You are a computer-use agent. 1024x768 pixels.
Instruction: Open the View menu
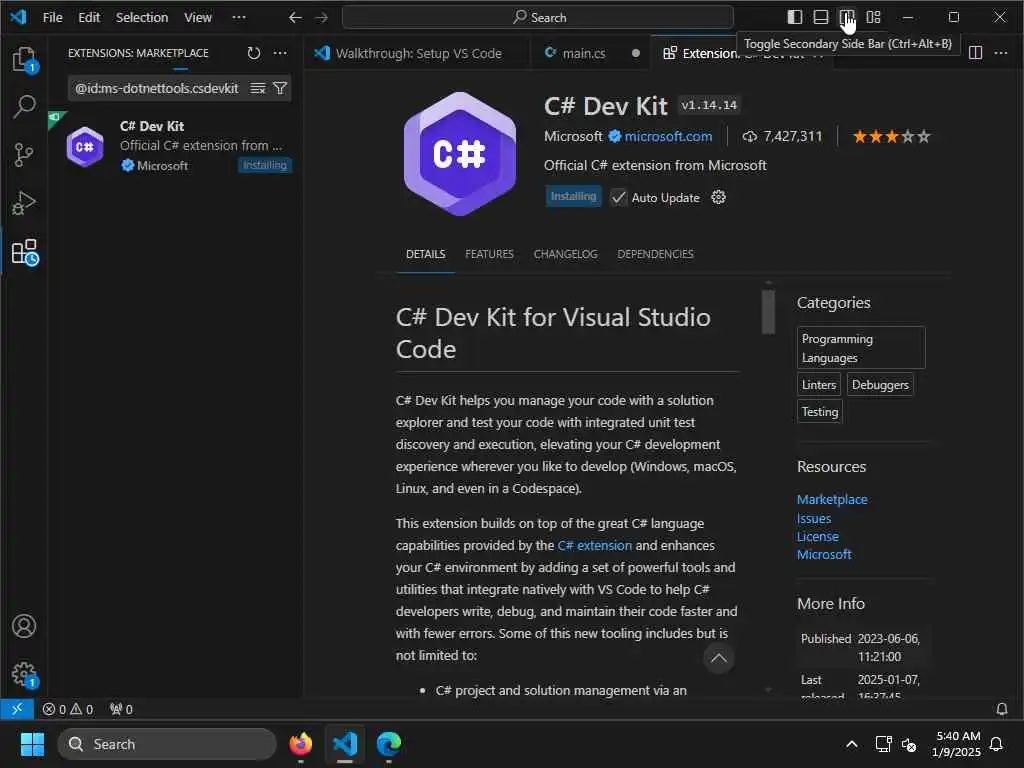click(x=197, y=18)
